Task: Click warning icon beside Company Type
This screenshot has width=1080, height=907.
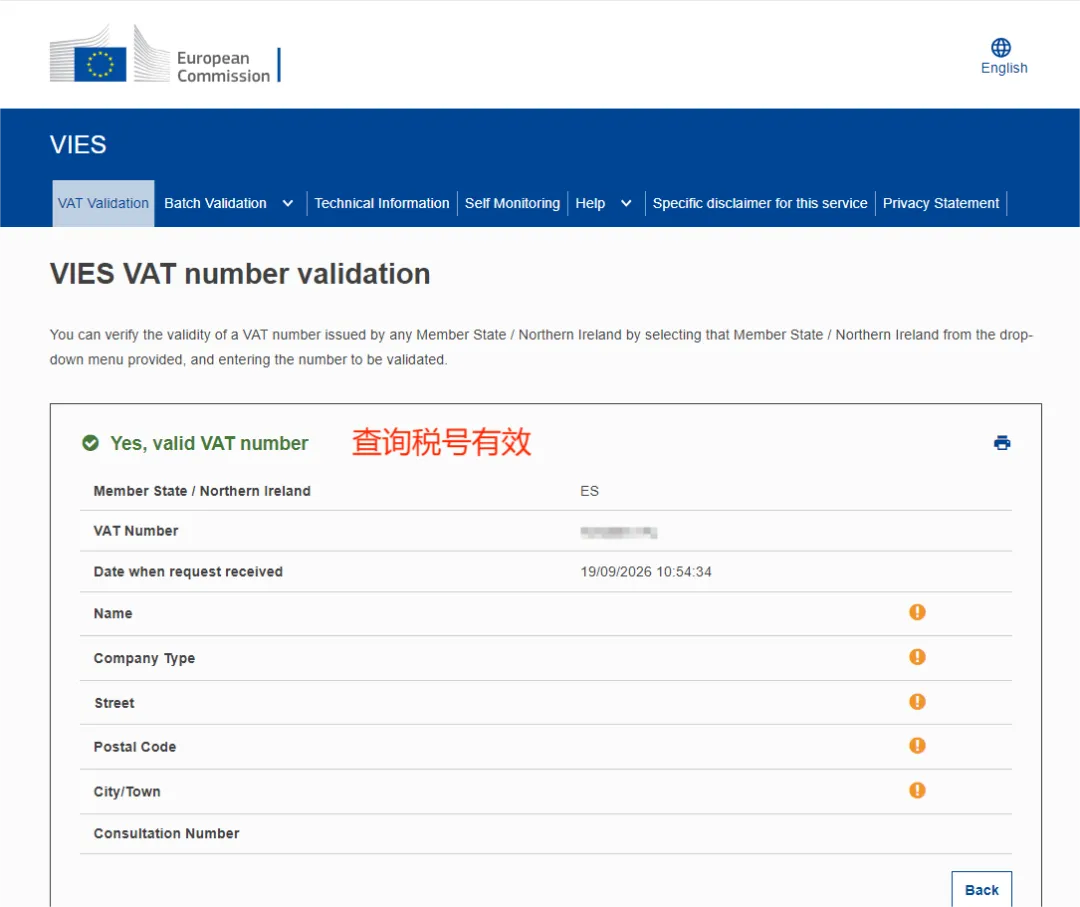Action: (917, 657)
